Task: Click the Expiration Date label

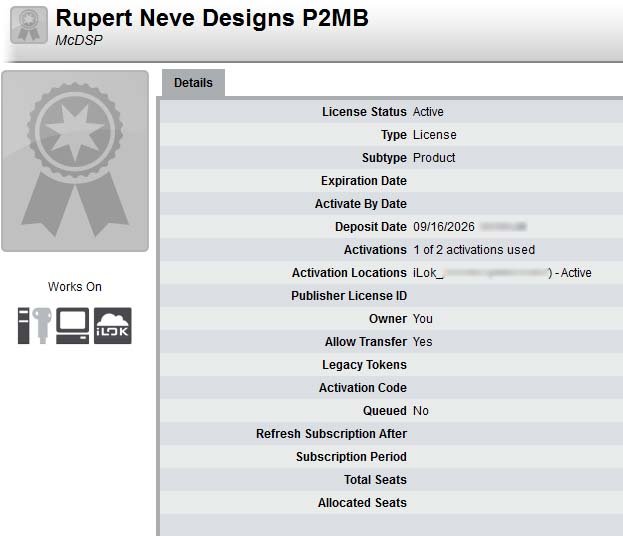Action: point(364,181)
